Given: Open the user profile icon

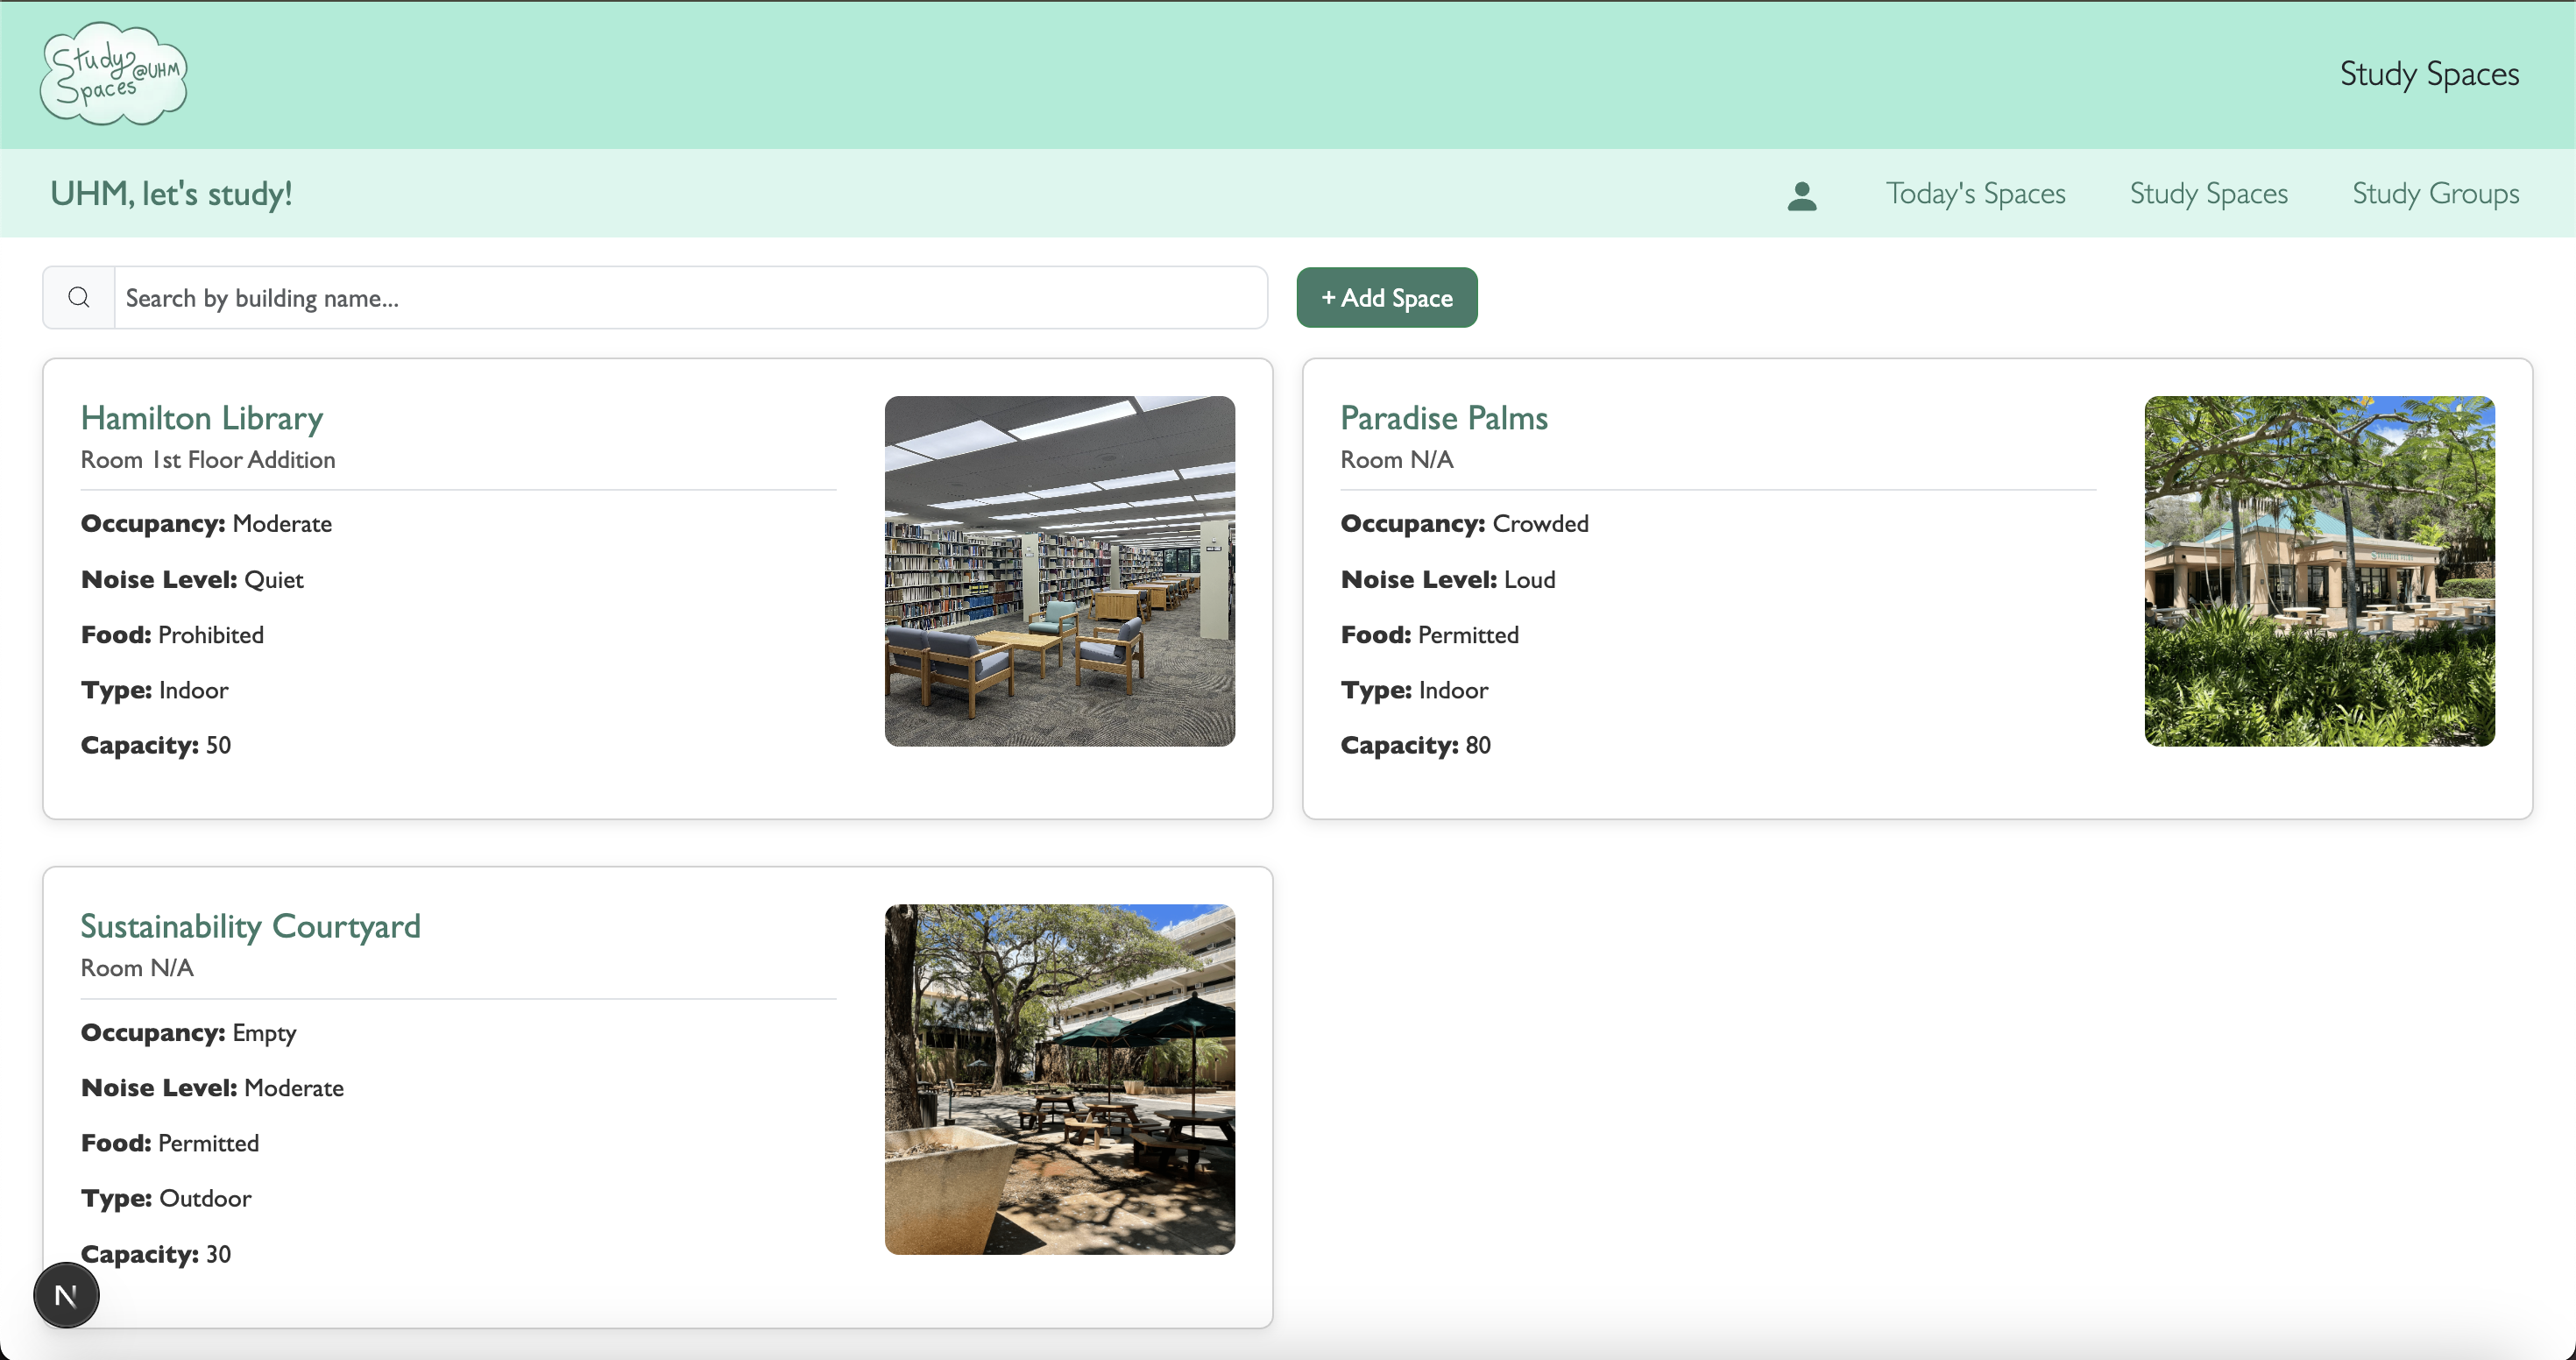Looking at the screenshot, I should click(1801, 195).
